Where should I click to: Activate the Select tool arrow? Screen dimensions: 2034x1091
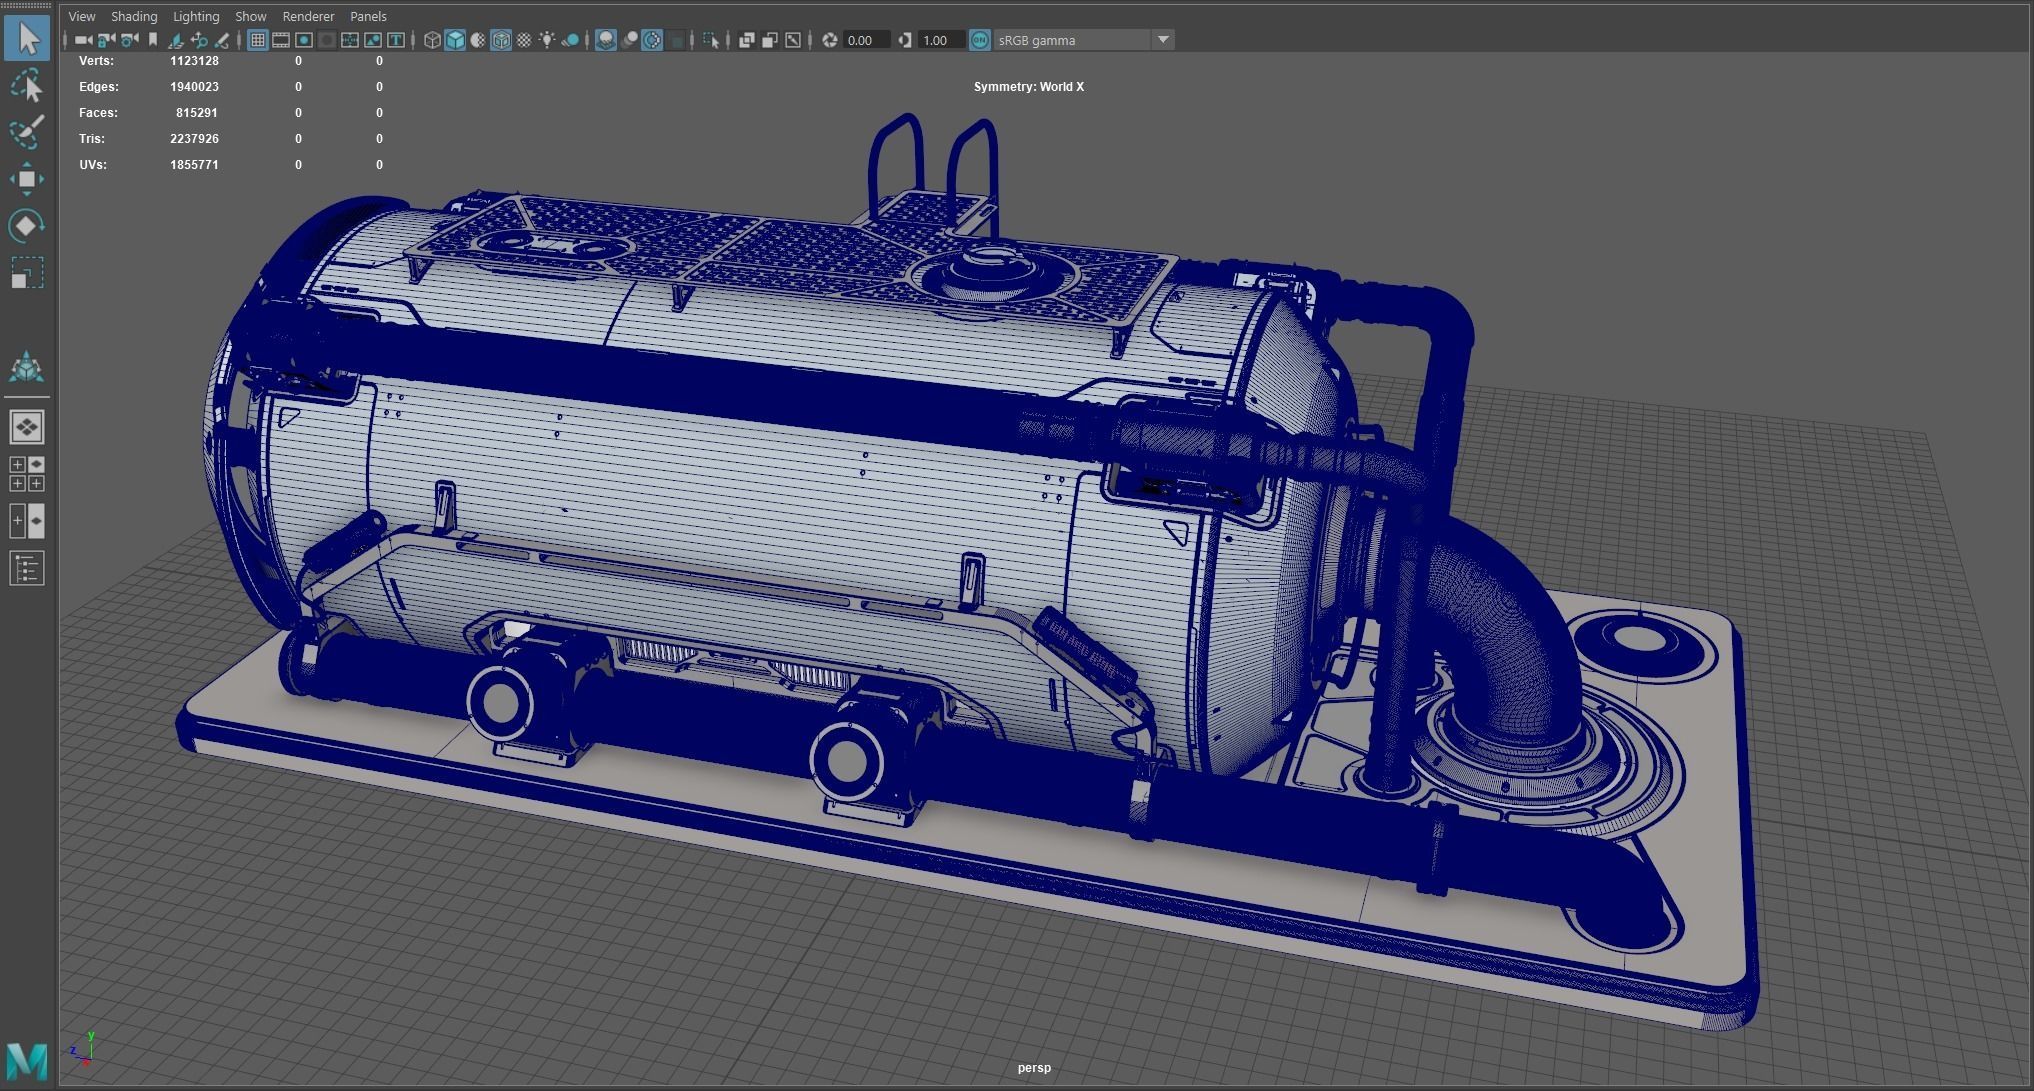[x=27, y=39]
